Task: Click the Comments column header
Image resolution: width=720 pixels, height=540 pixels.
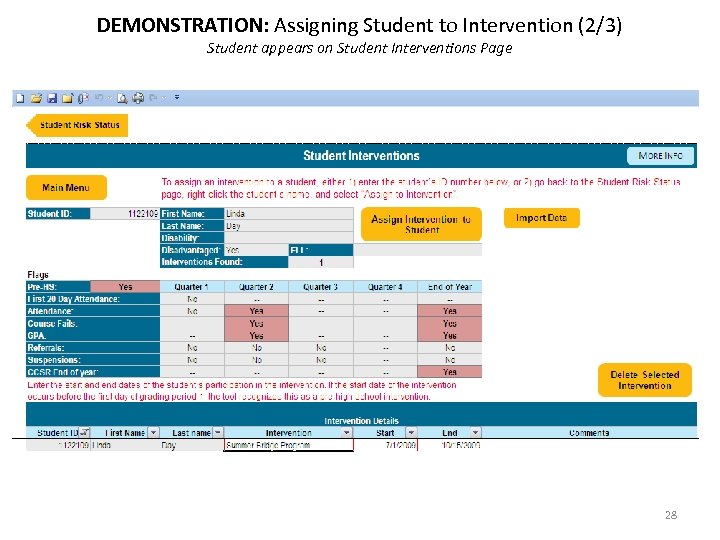Action: [x=589, y=433]
